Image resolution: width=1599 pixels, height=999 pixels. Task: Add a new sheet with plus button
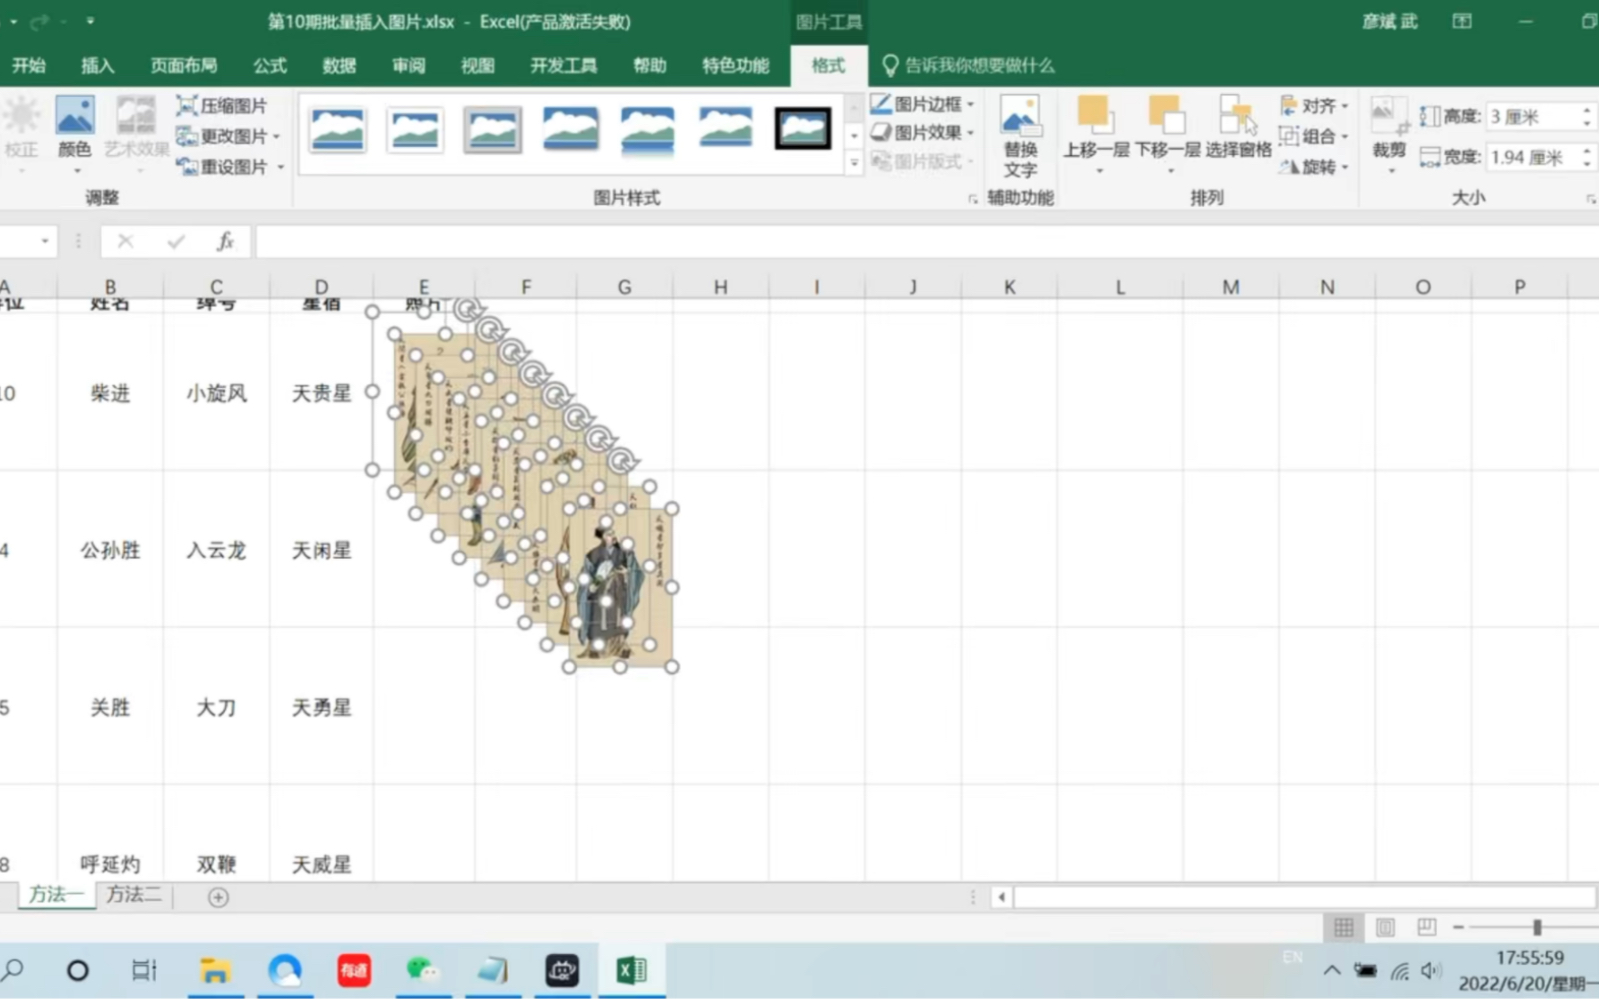click(218, 897)
